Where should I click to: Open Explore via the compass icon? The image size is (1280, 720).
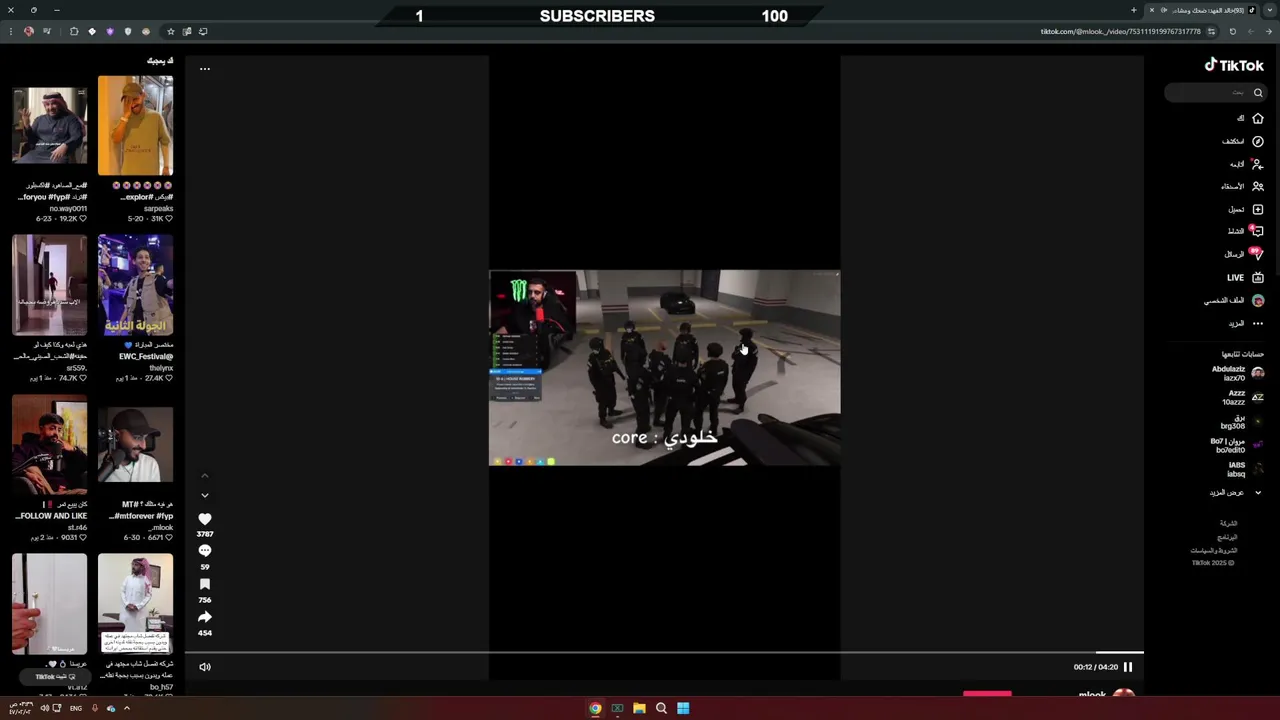(1258, 141)
